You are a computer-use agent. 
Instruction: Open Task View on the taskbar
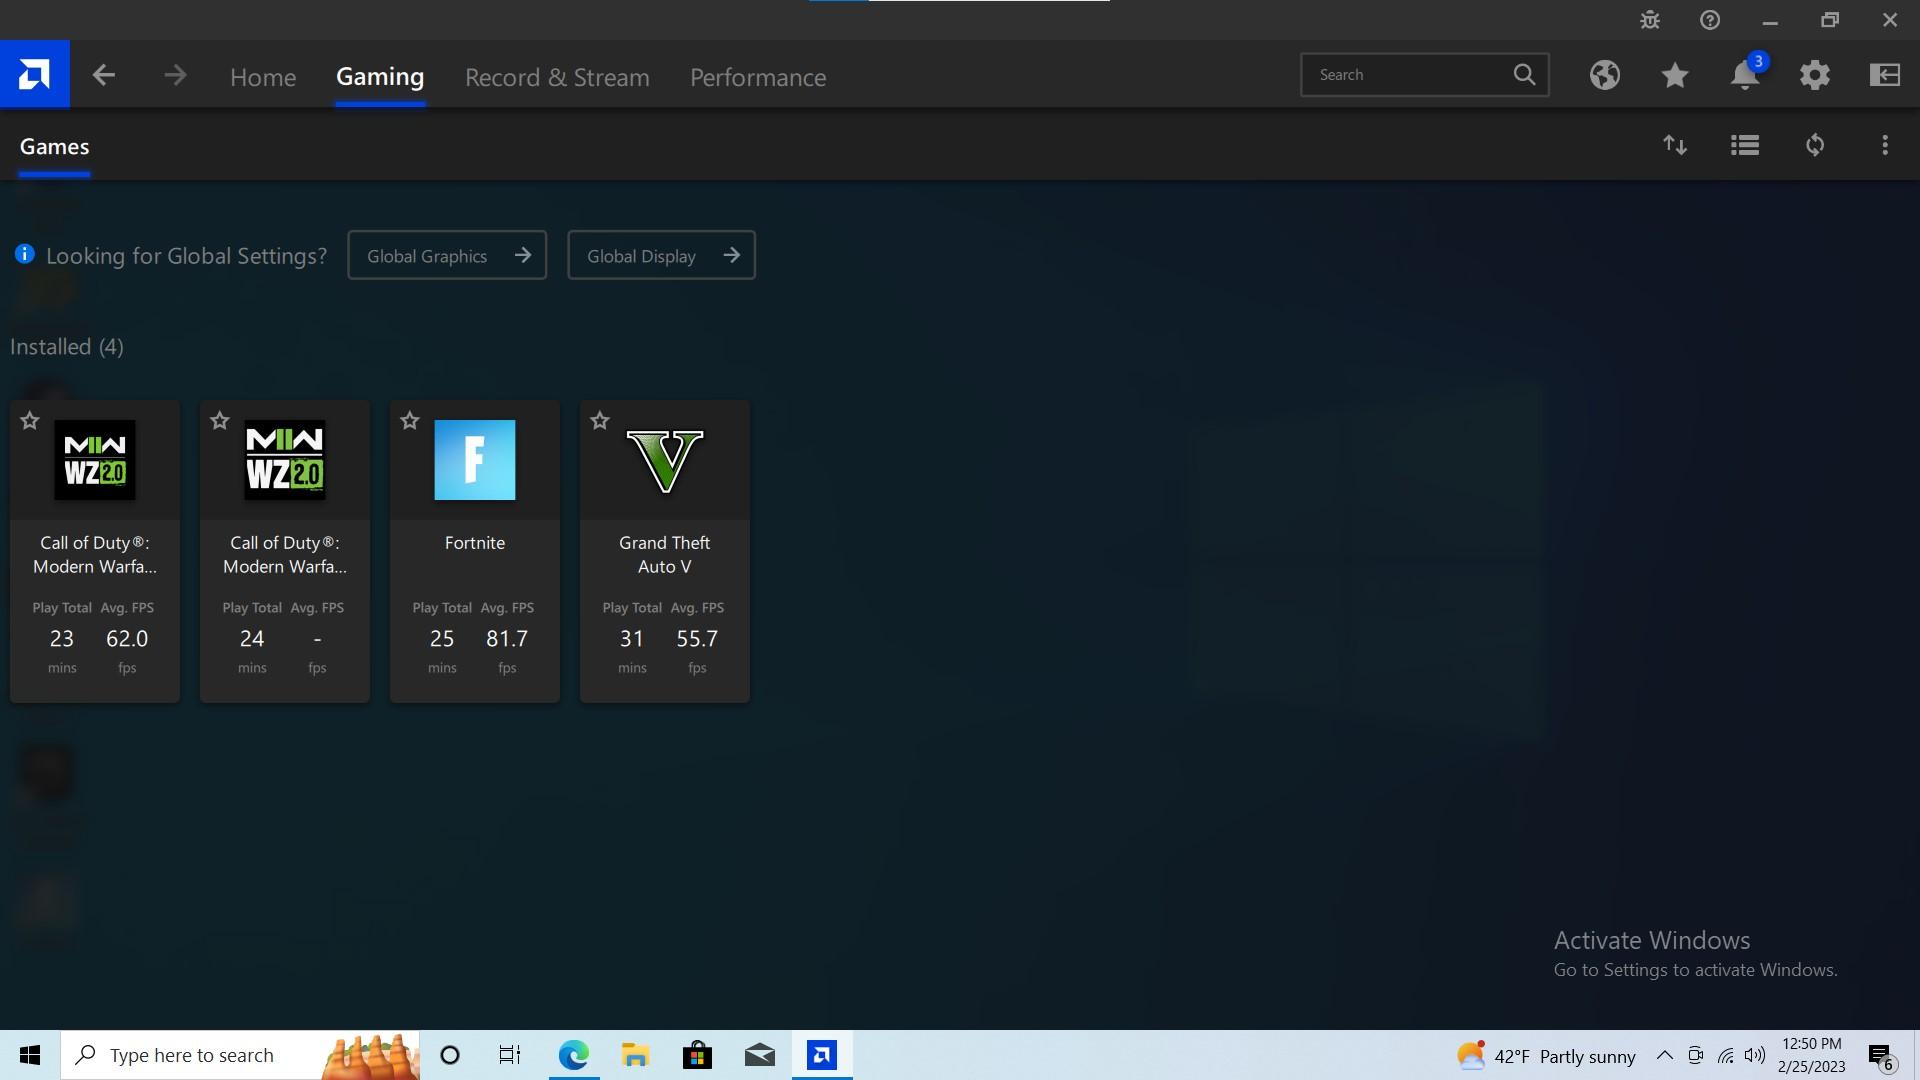coord(510,1055)
